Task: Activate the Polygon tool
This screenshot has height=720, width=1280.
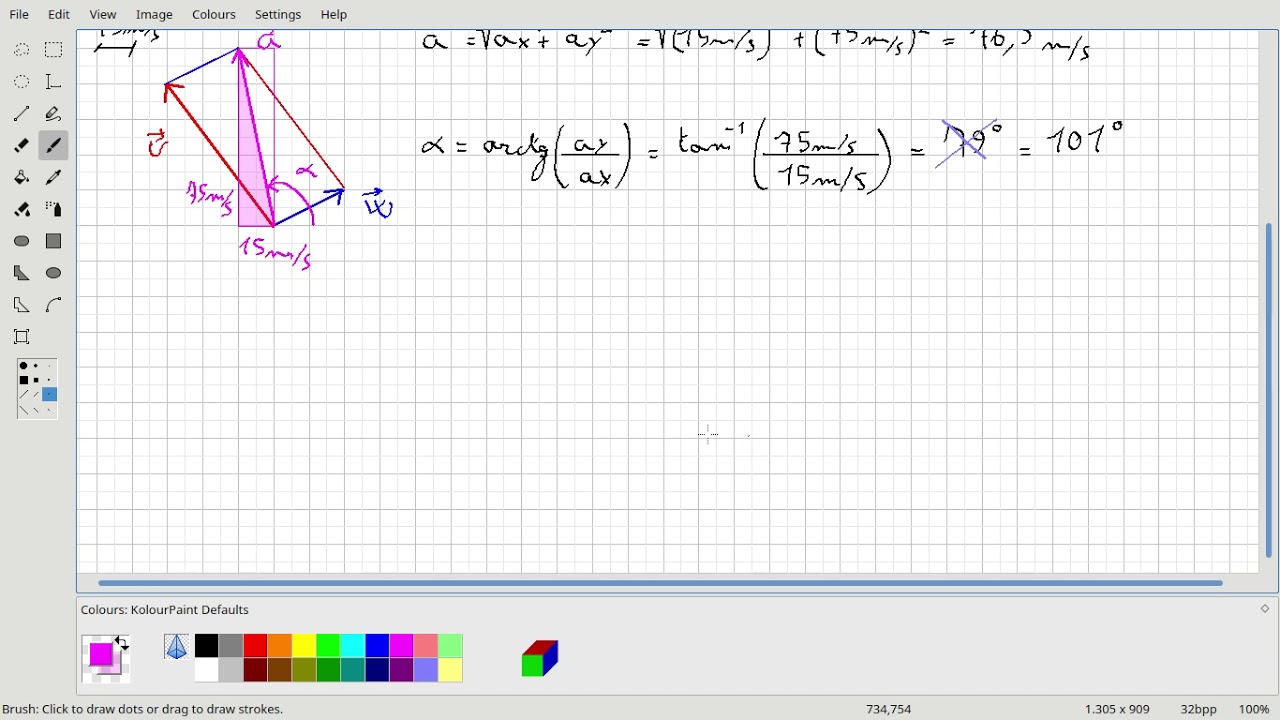Action: coord(22,273)
